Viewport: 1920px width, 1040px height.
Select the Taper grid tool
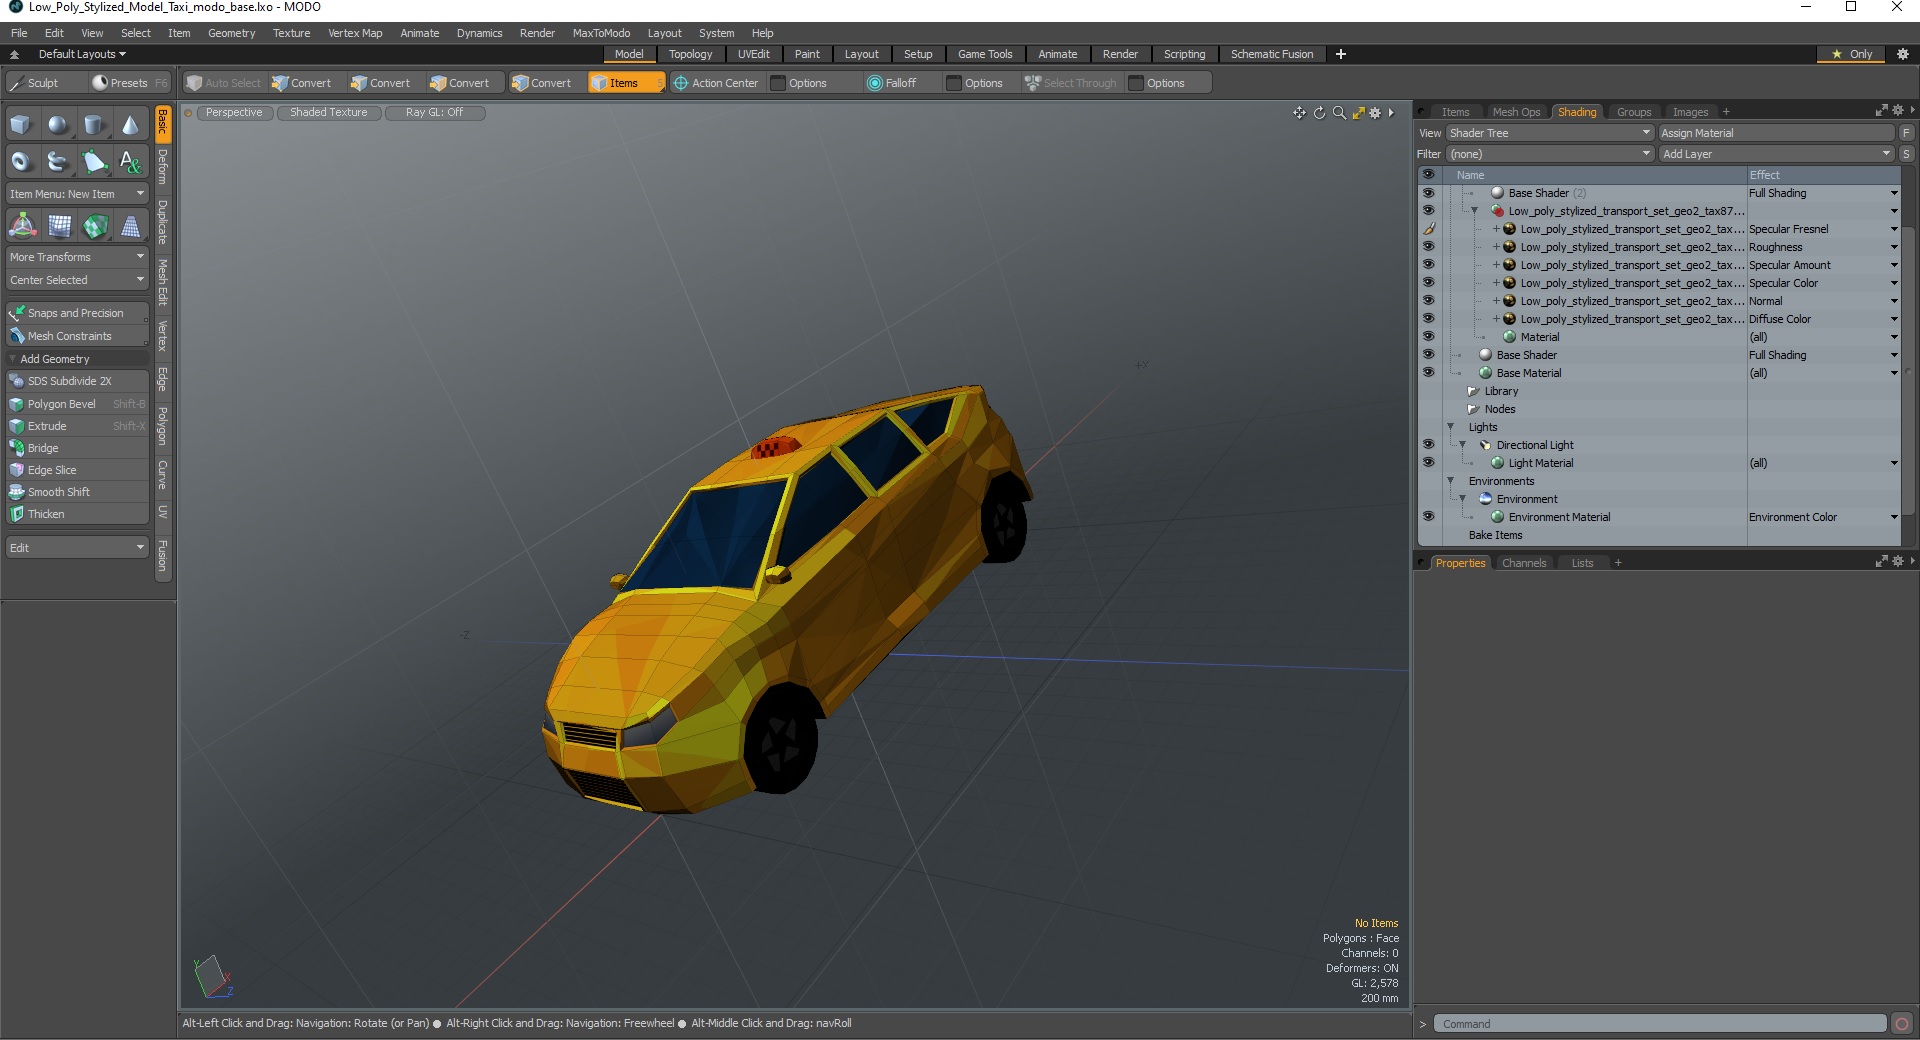click(x=130, y=226)
